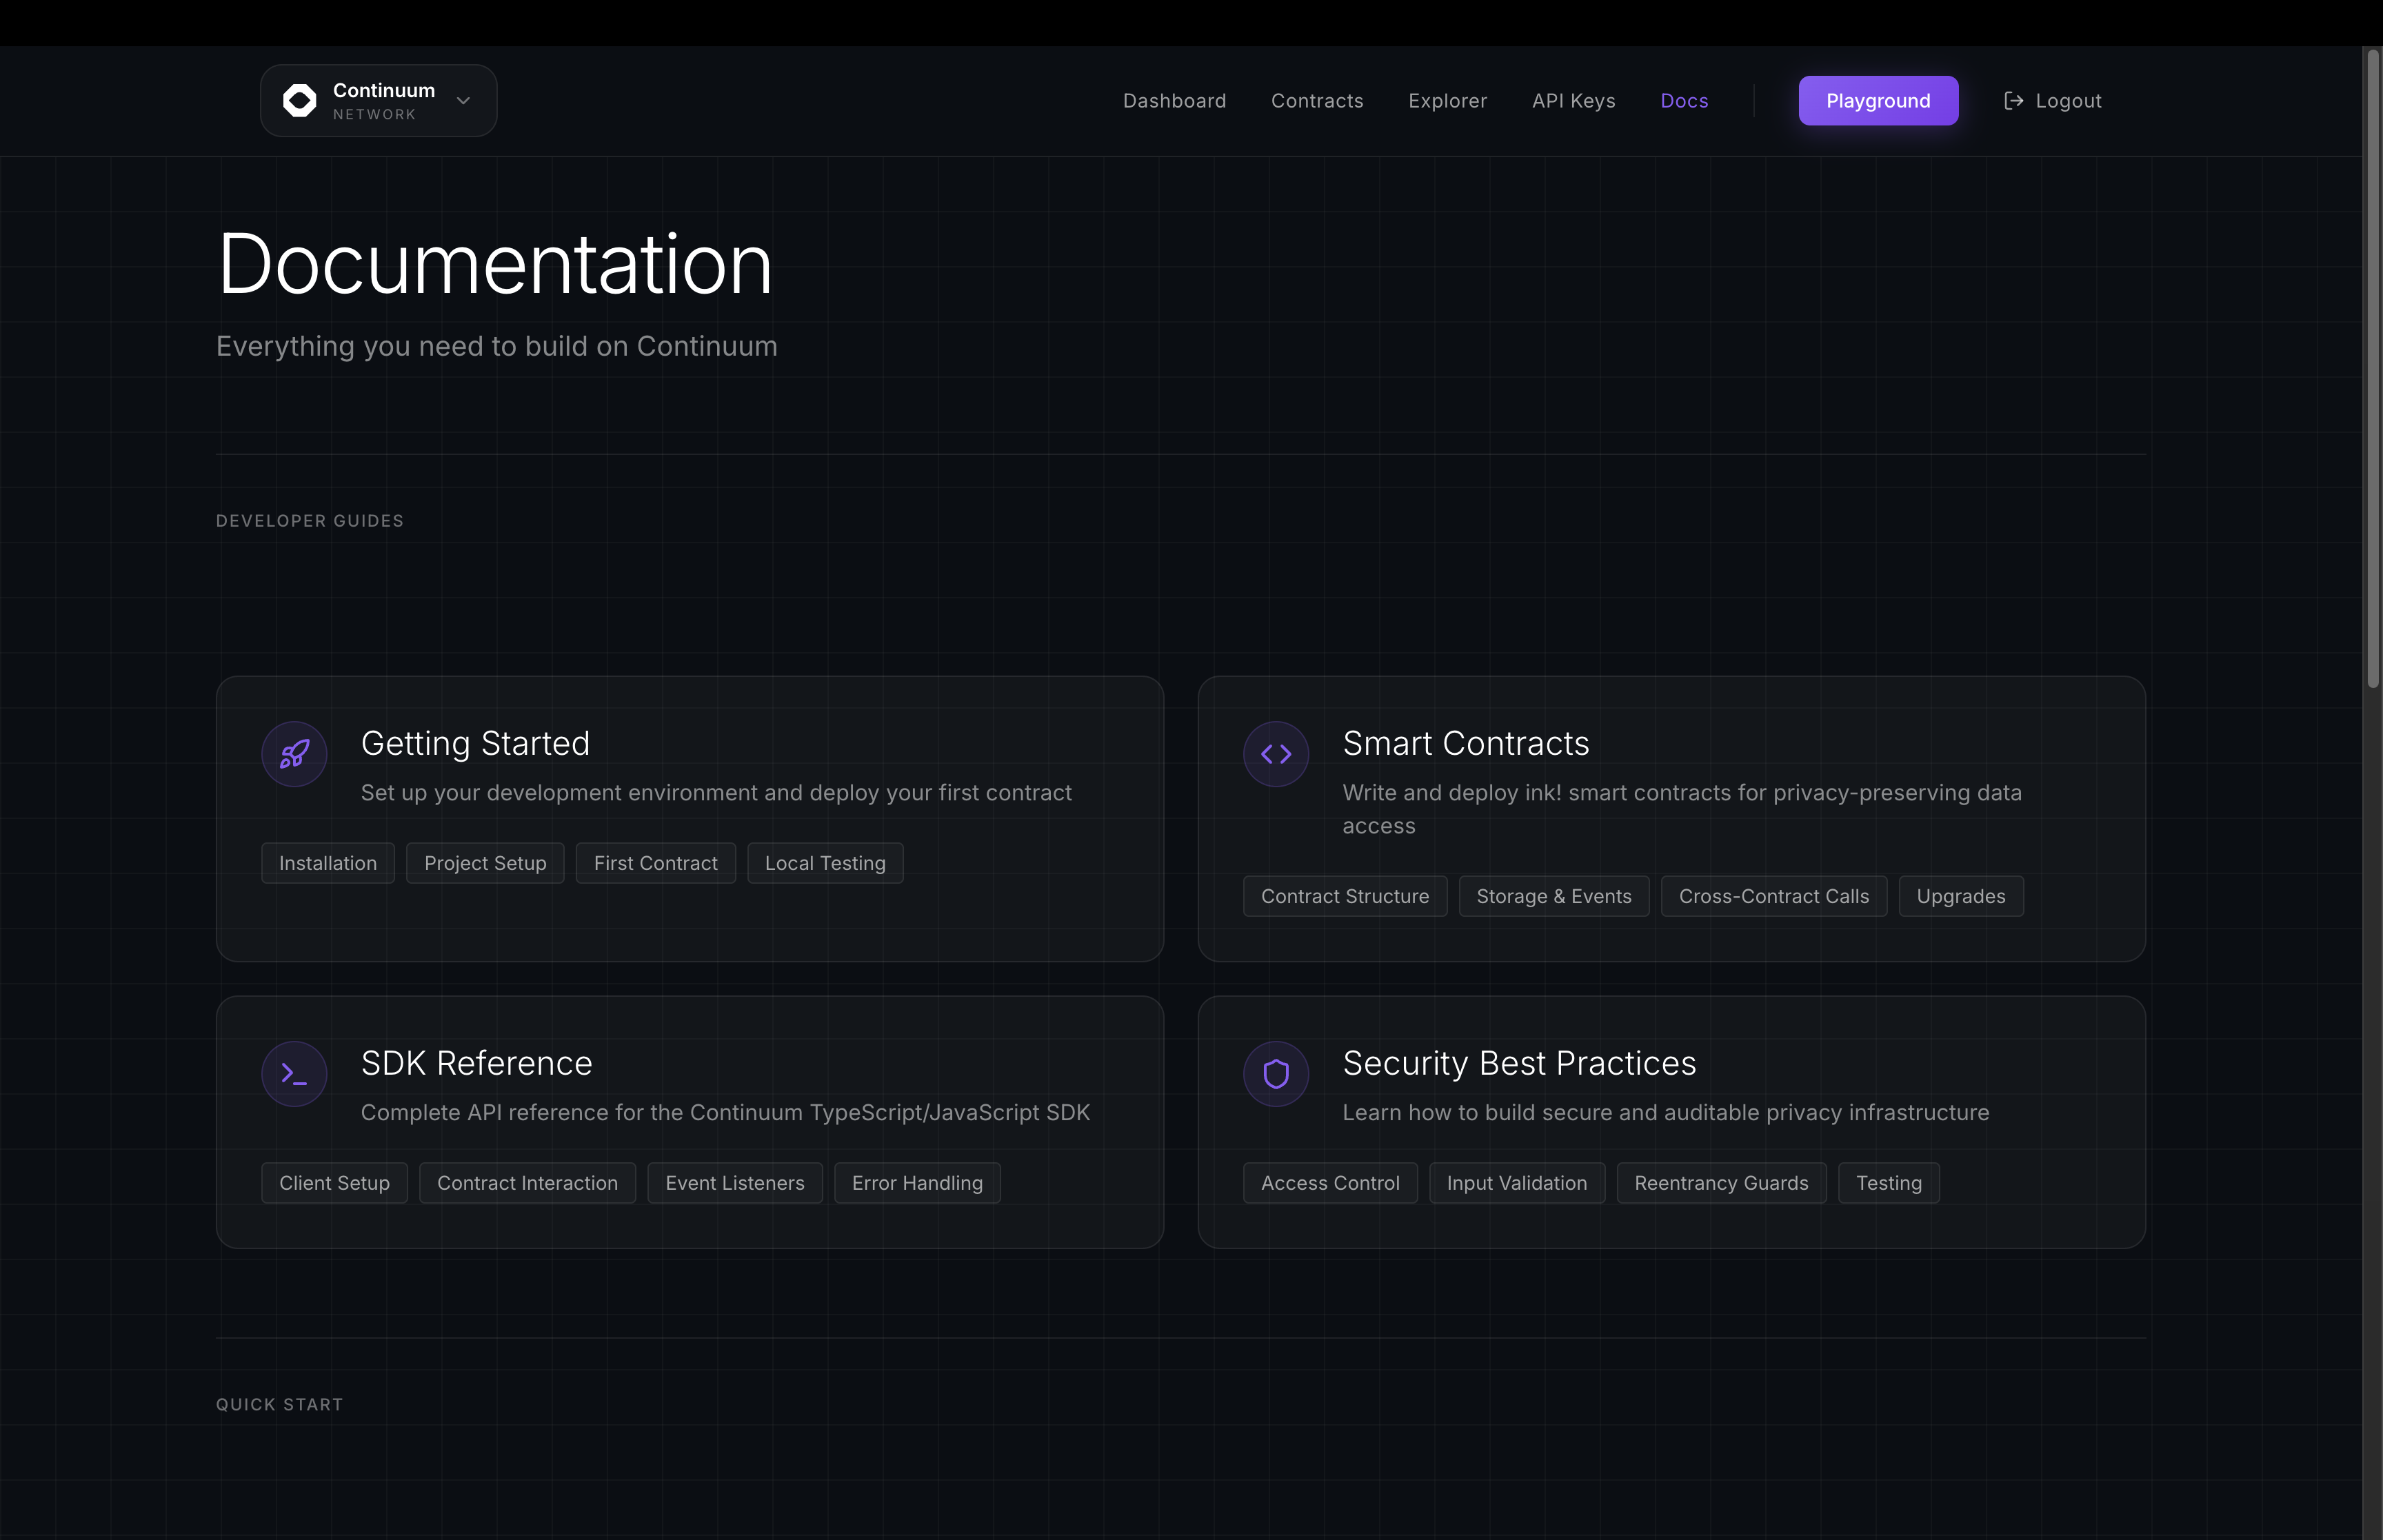2383x1540 pixels.
Task: Expand the Continuum Network dropdown chevron
Action: coord(463,101)
